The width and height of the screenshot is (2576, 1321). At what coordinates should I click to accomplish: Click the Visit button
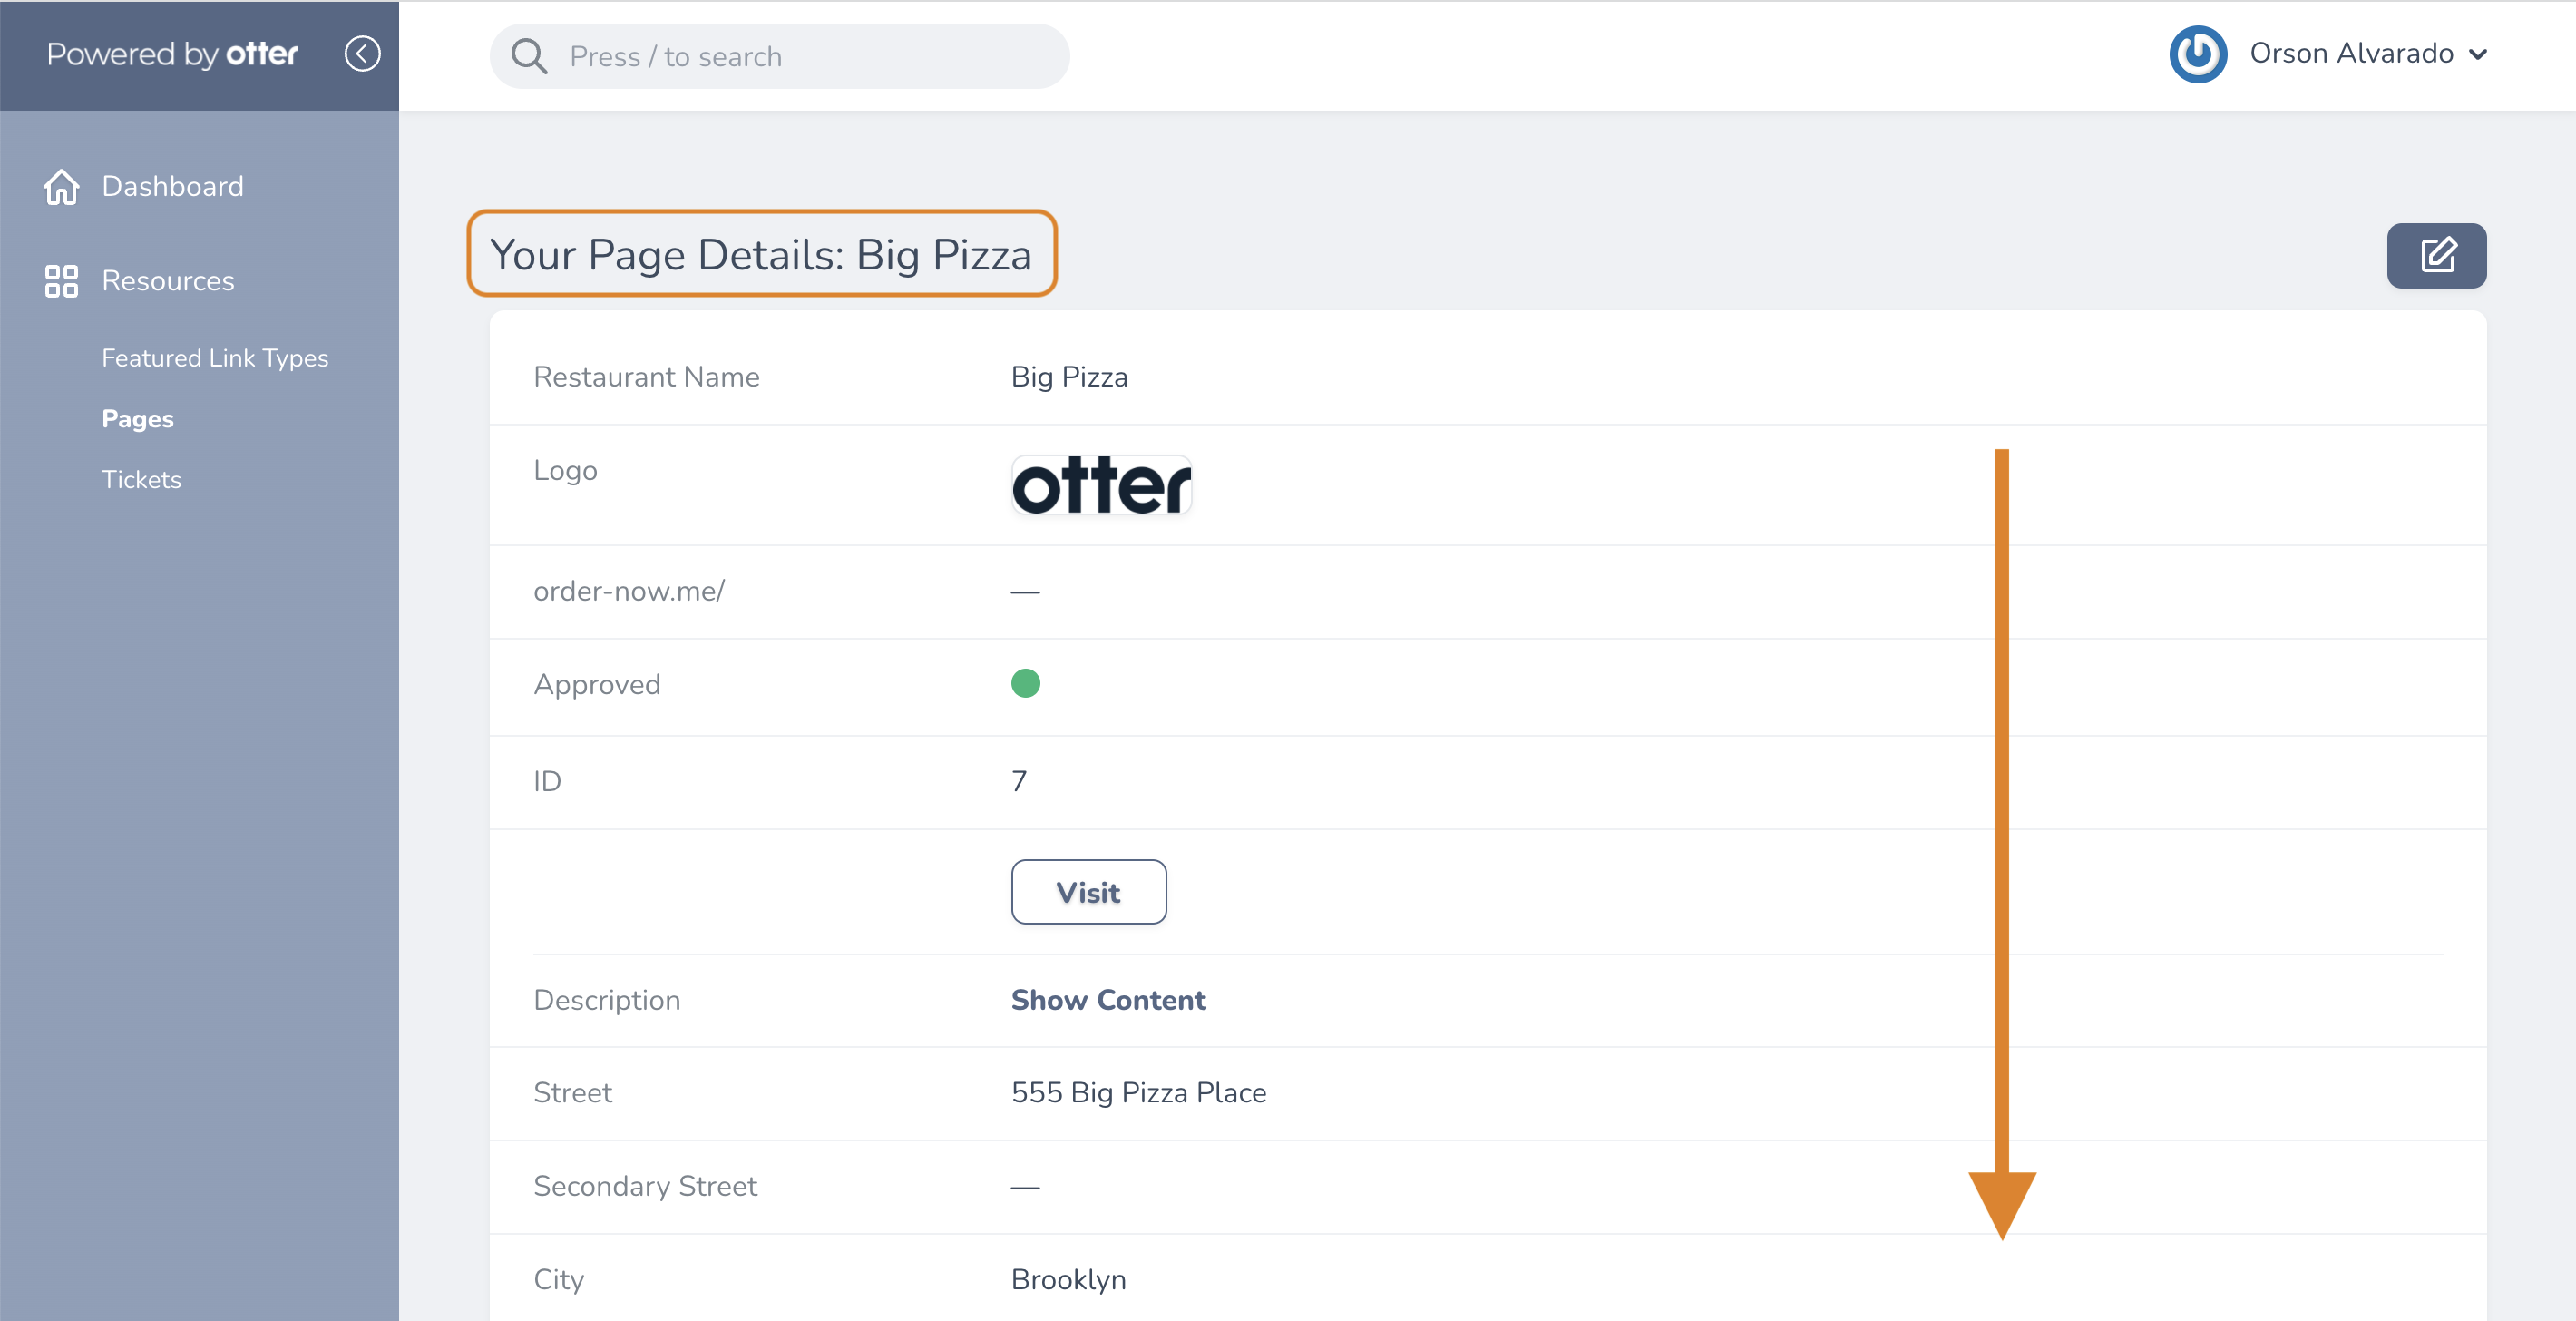pyautogui.click(x=1088, y=892)
